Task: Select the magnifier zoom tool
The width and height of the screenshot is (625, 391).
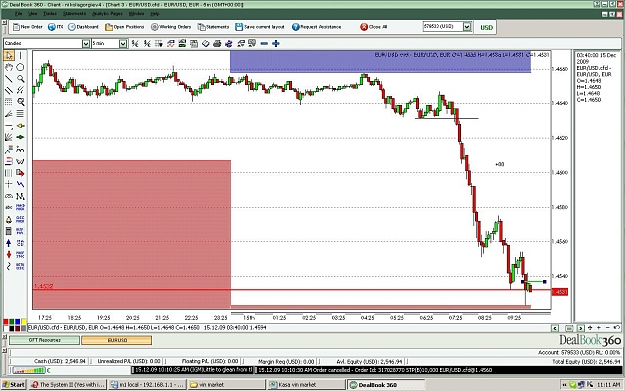Action: point(20,79)
